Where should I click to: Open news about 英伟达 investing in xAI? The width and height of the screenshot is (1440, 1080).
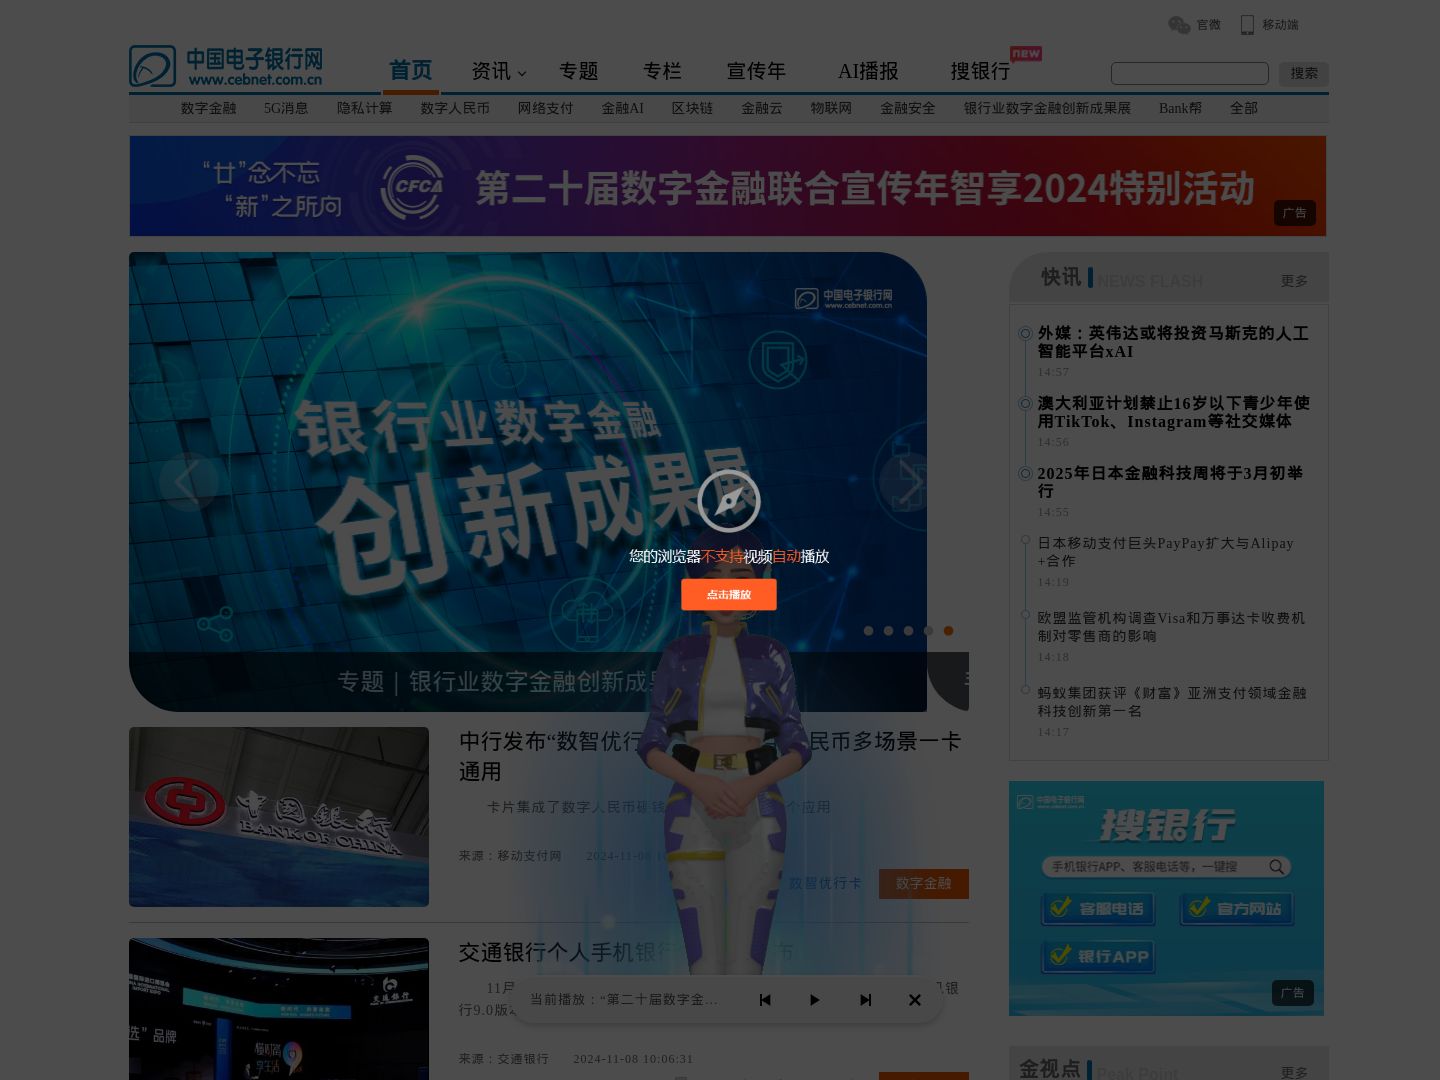[1173, 342]
